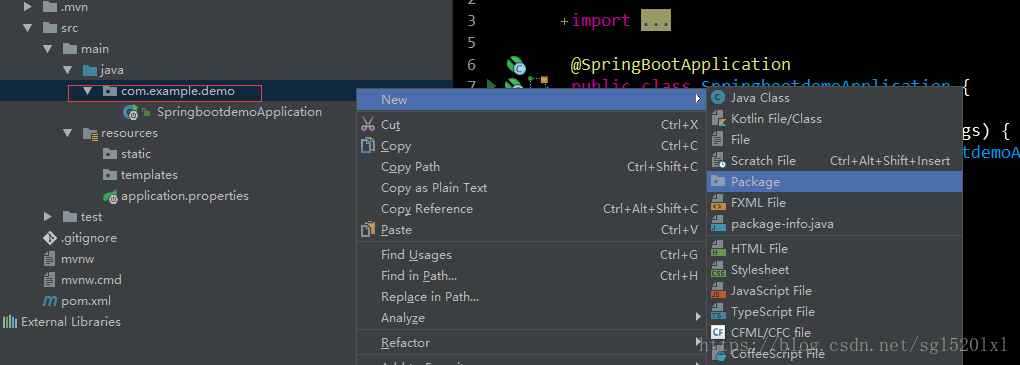Click the folded import ellipsis placeholder
Screen dimensions: 1020x365
[x=656, y=21]
